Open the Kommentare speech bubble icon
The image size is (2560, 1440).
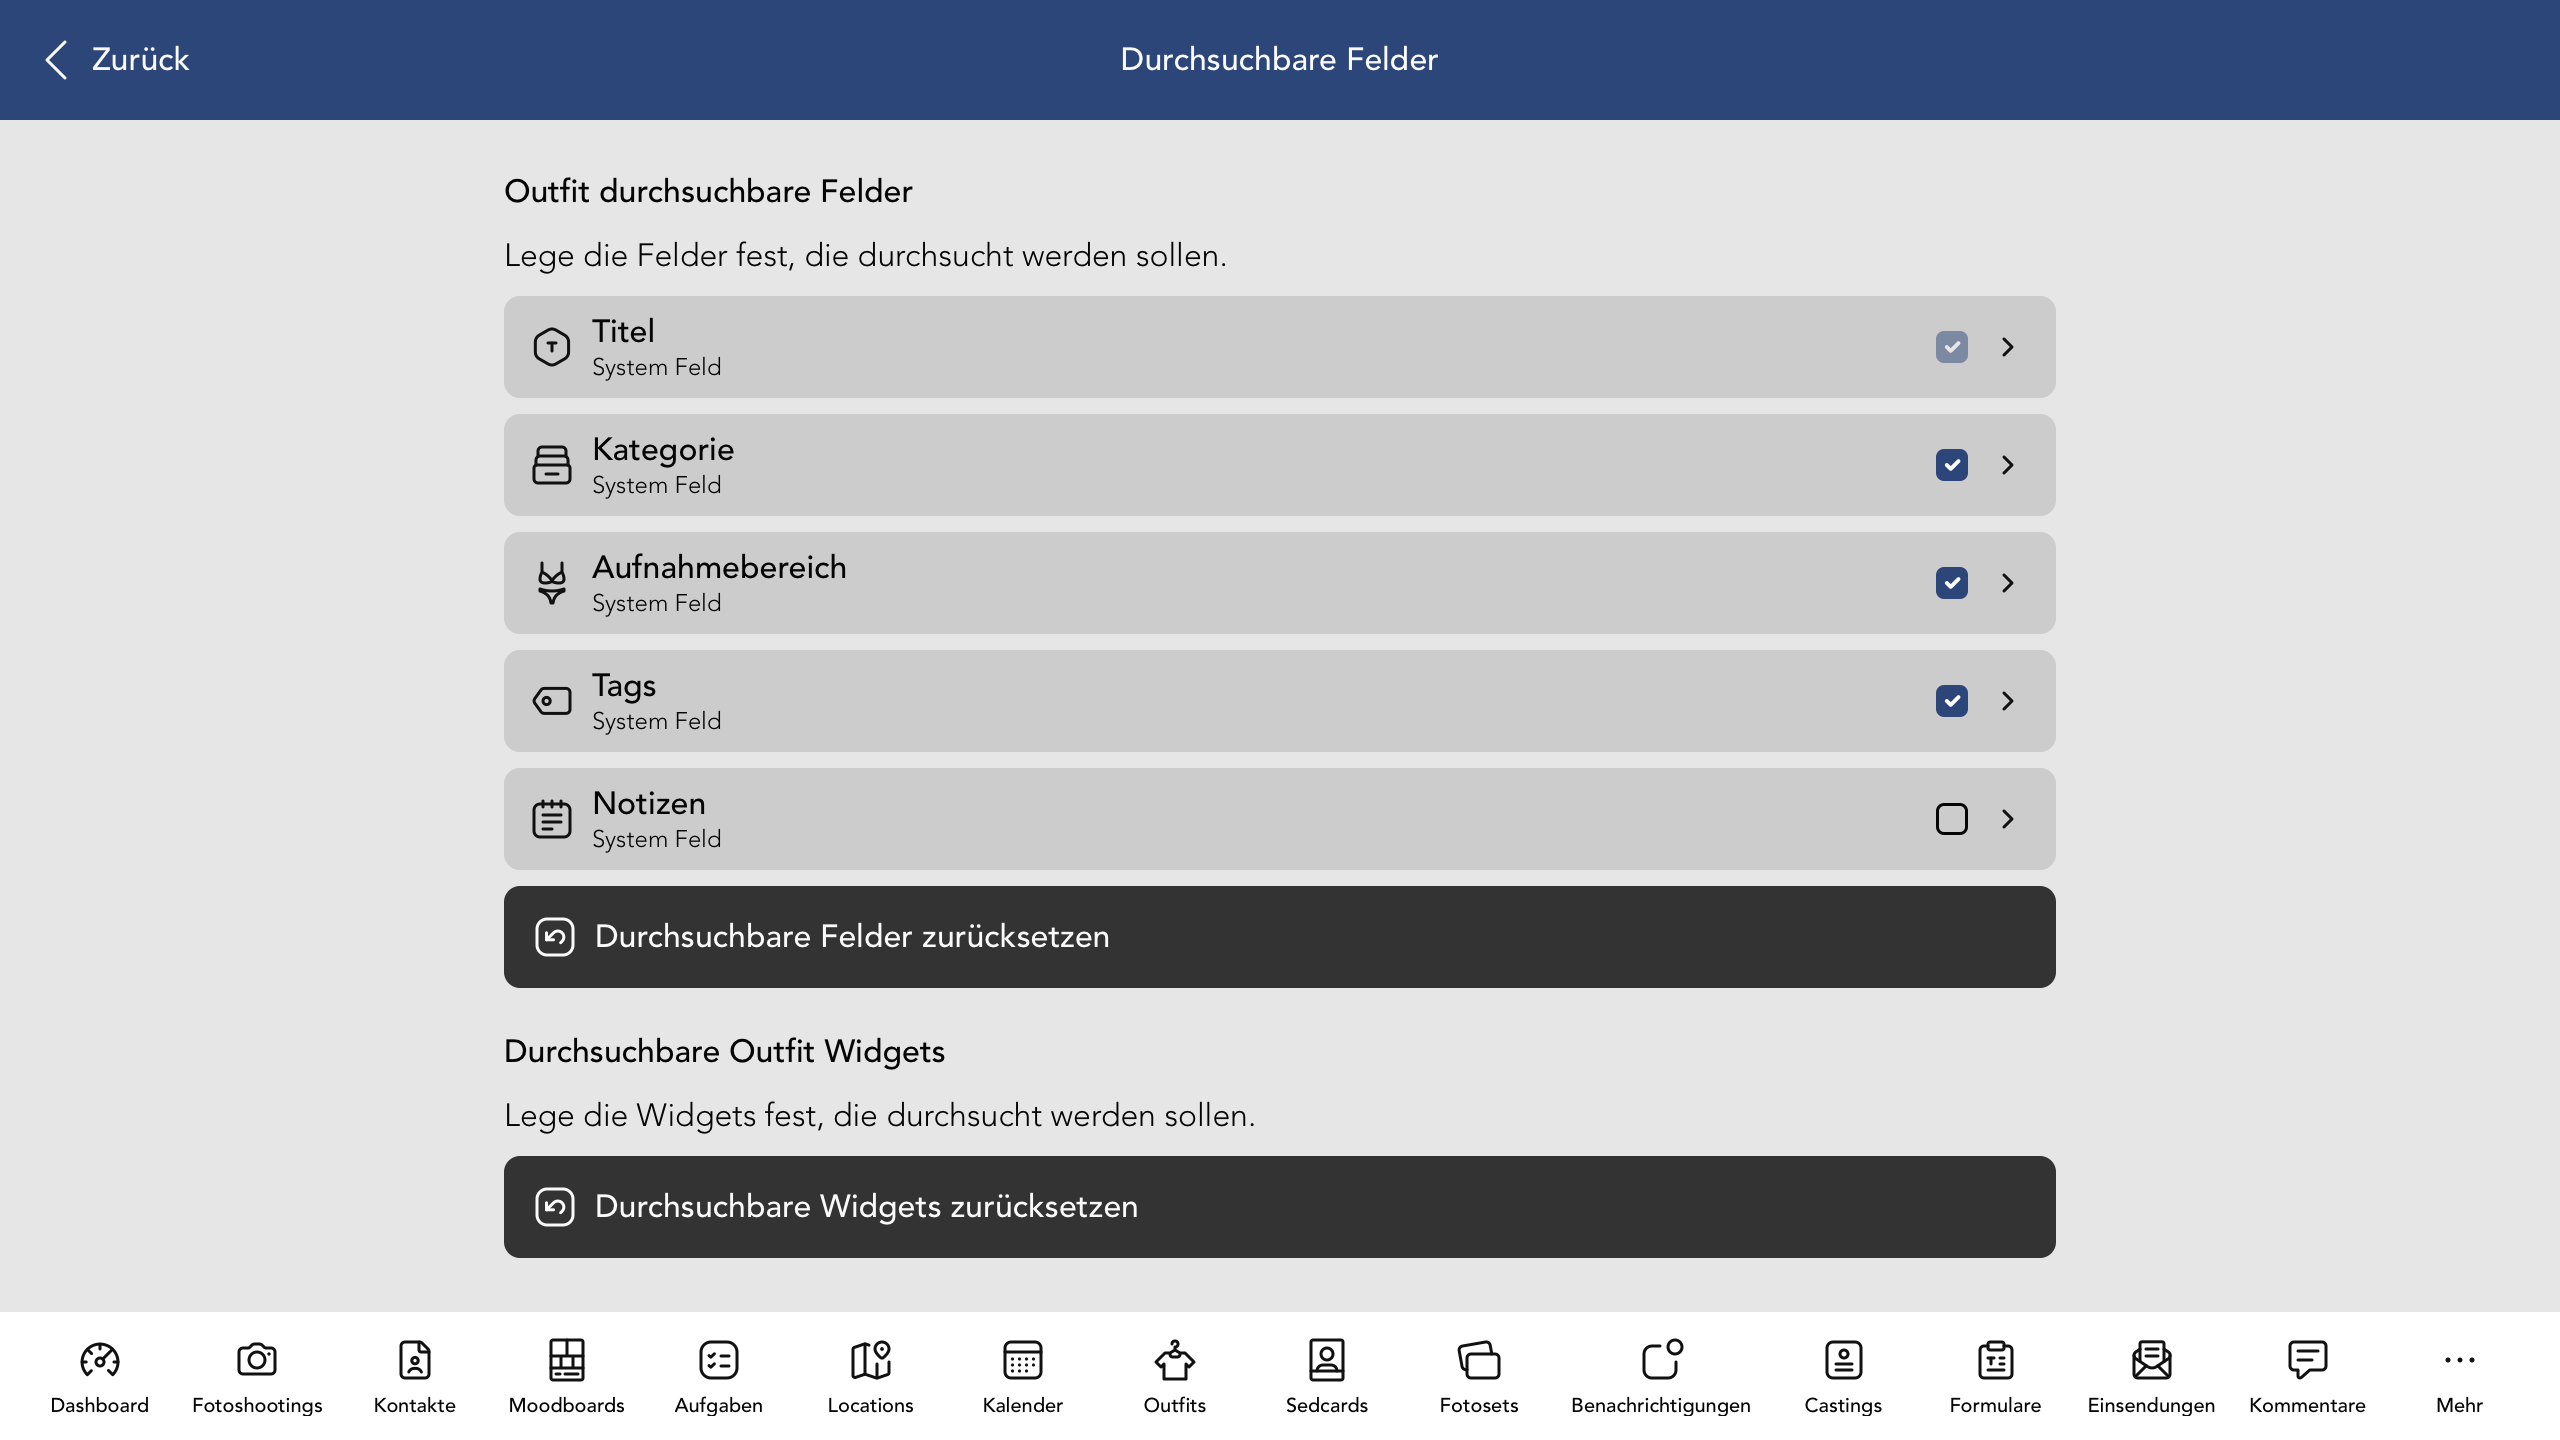[2307, 1360]
